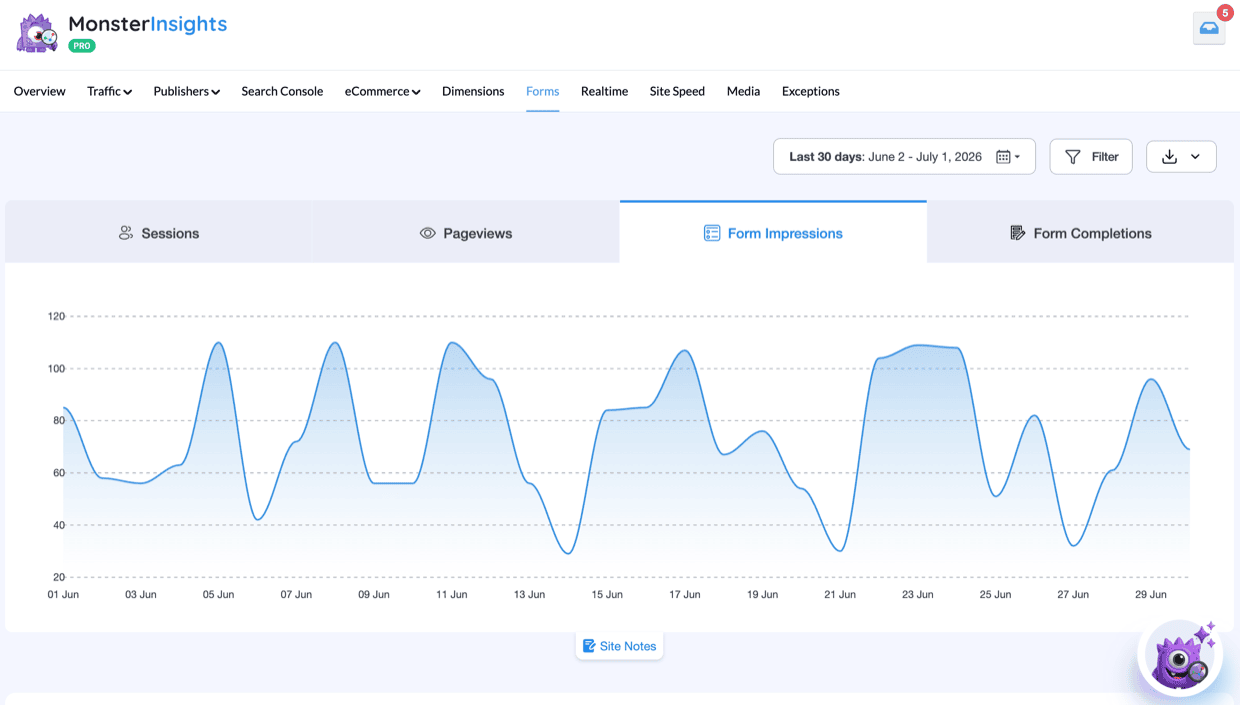Click the green PRO badge

click(x=82, y=45)
